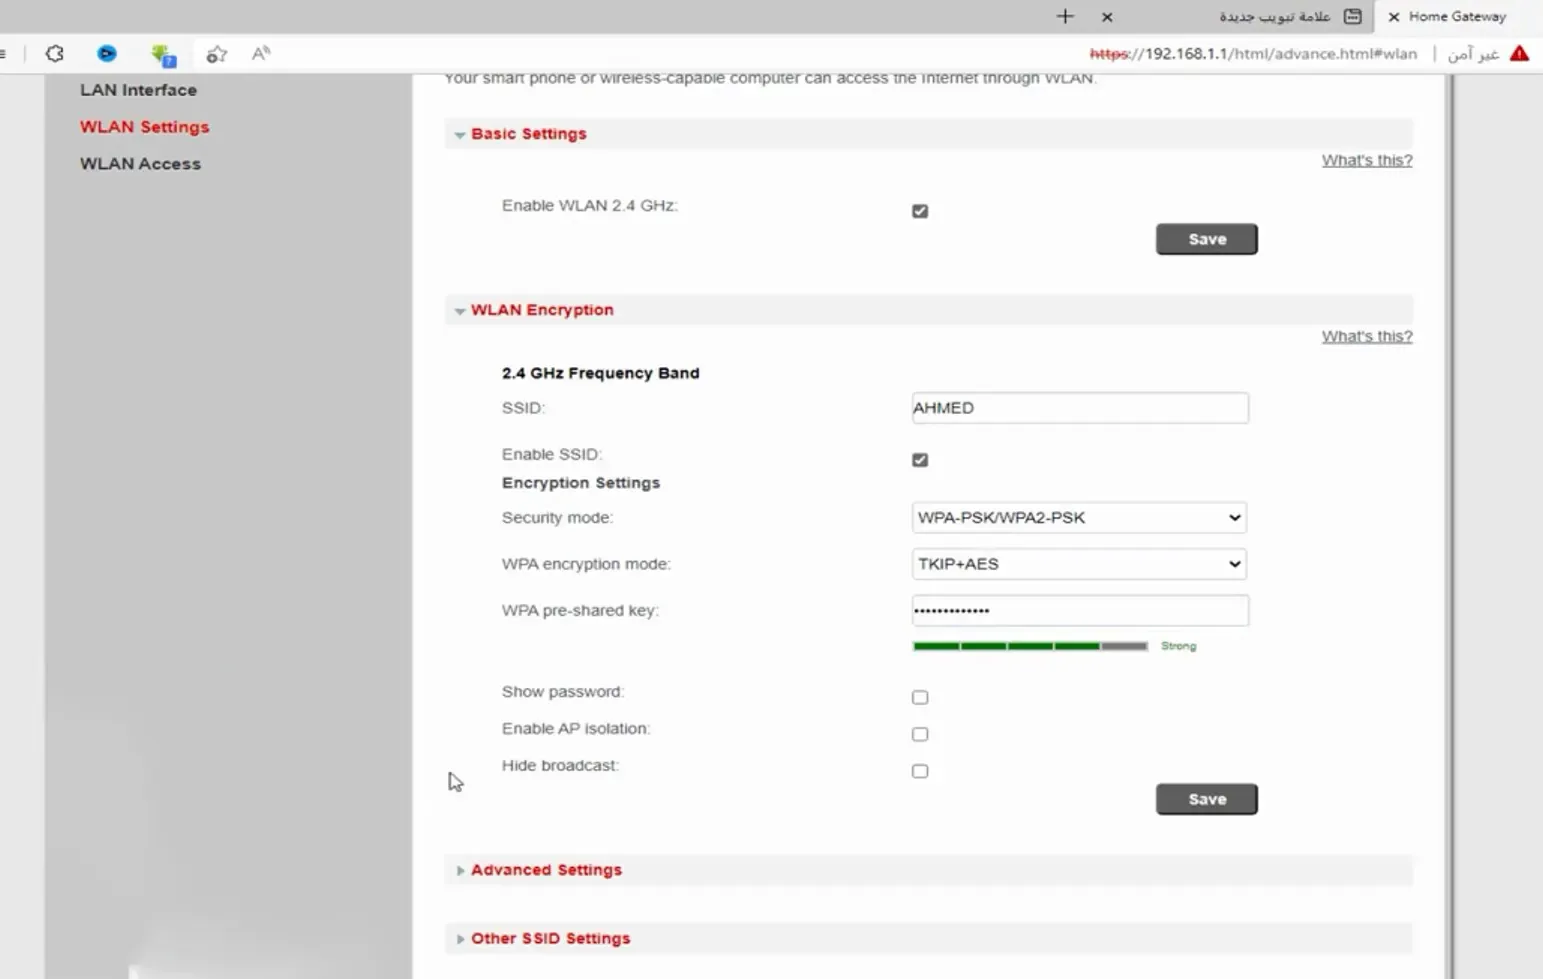
Task: Click the 'Strong' password strength label
Action: pyautogui.click(x=1178, y=646)
